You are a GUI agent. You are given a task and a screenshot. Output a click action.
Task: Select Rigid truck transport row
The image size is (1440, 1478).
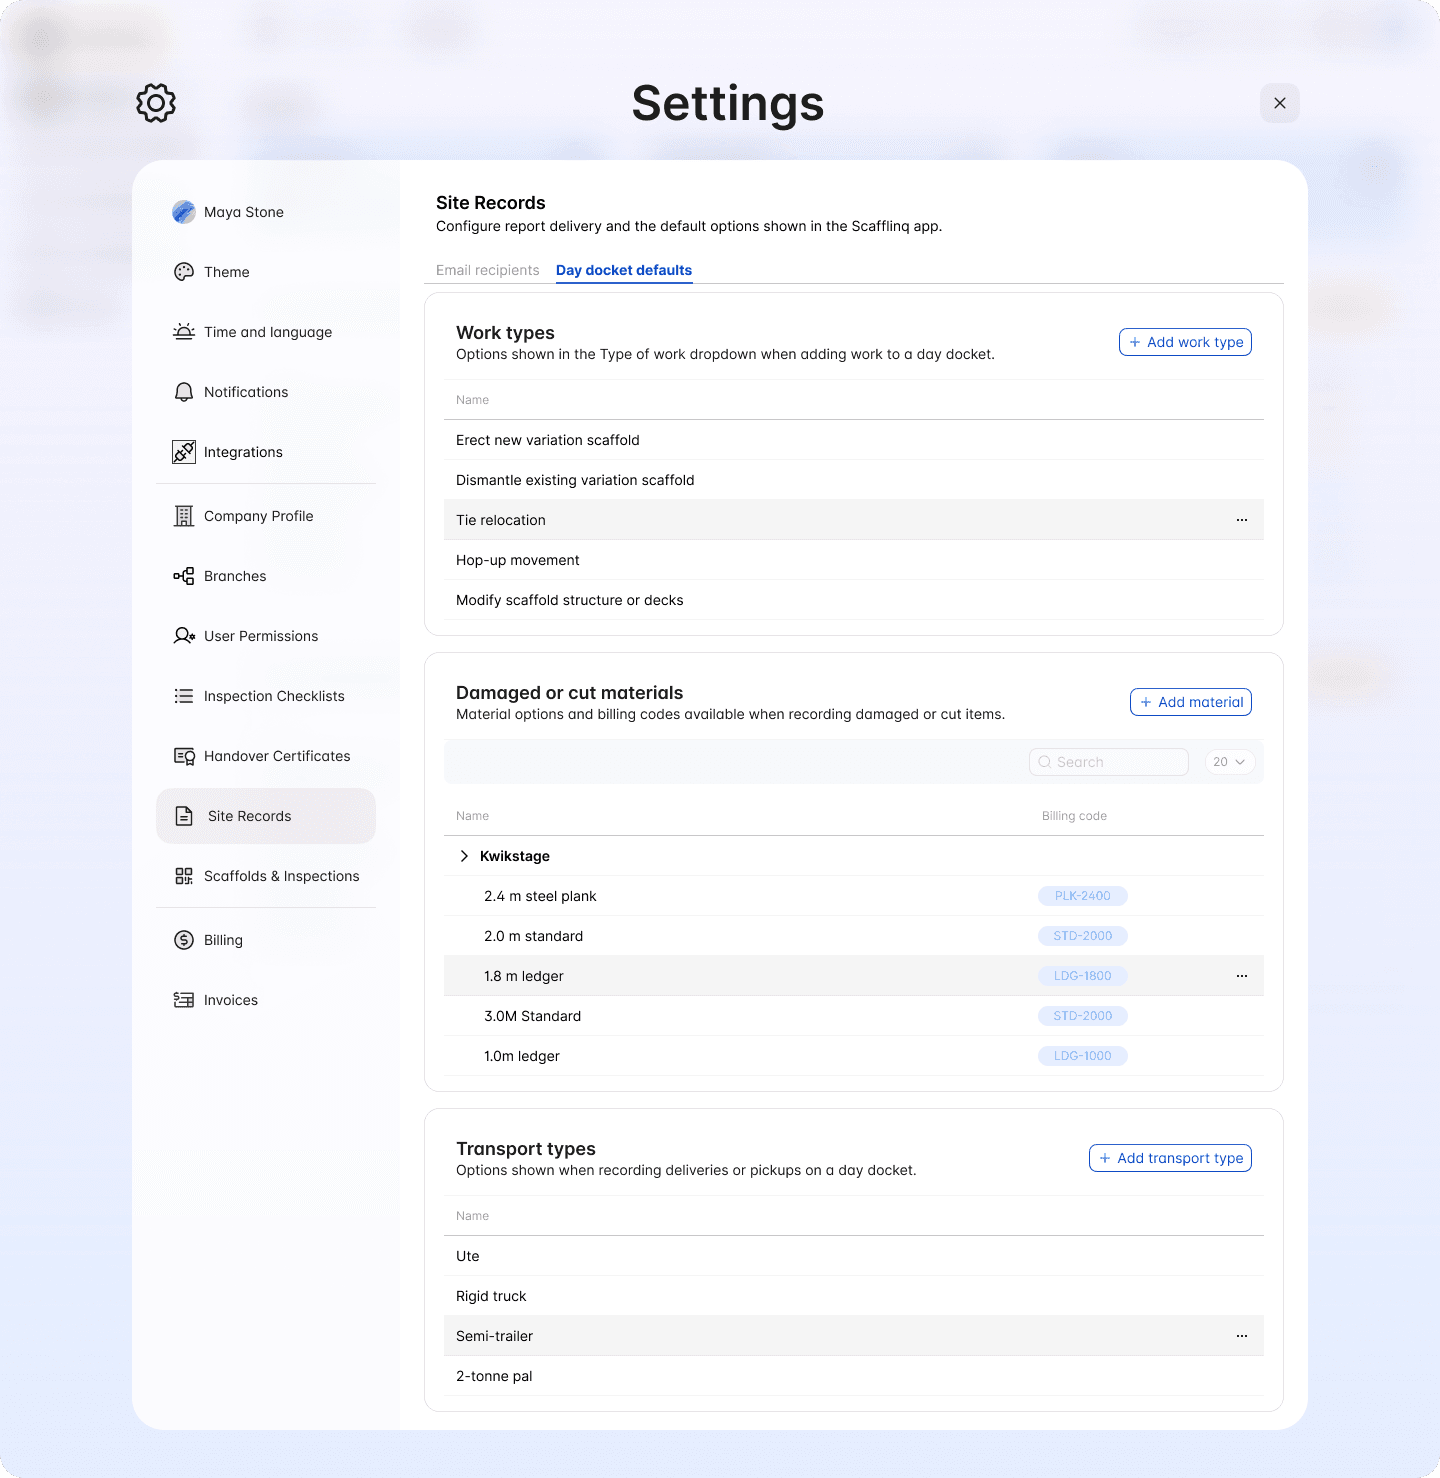854,1296
